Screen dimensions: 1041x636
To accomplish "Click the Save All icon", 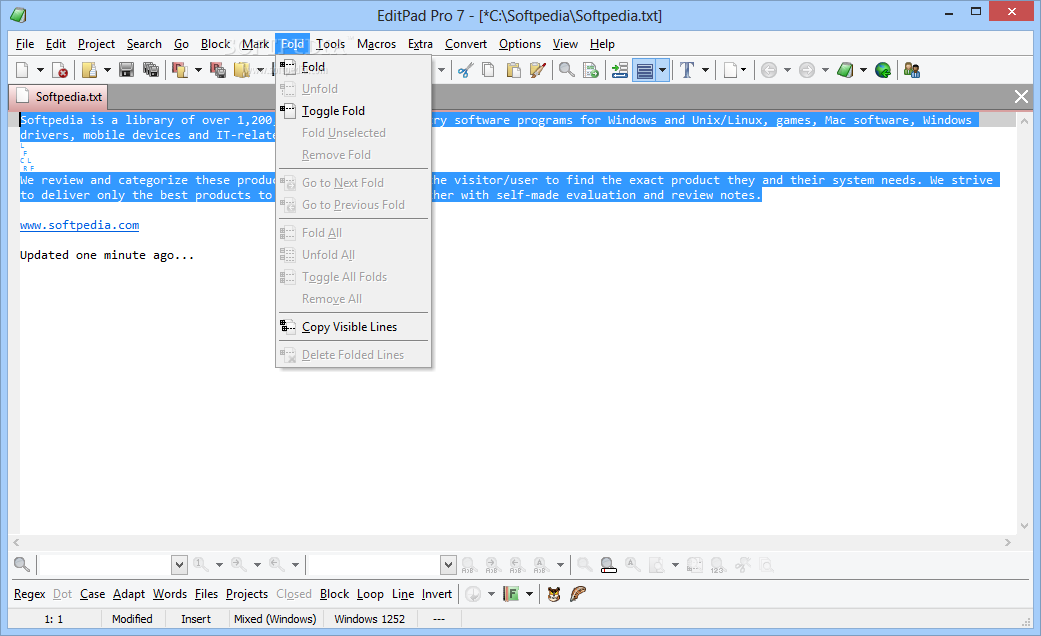I will pos(151,70).
